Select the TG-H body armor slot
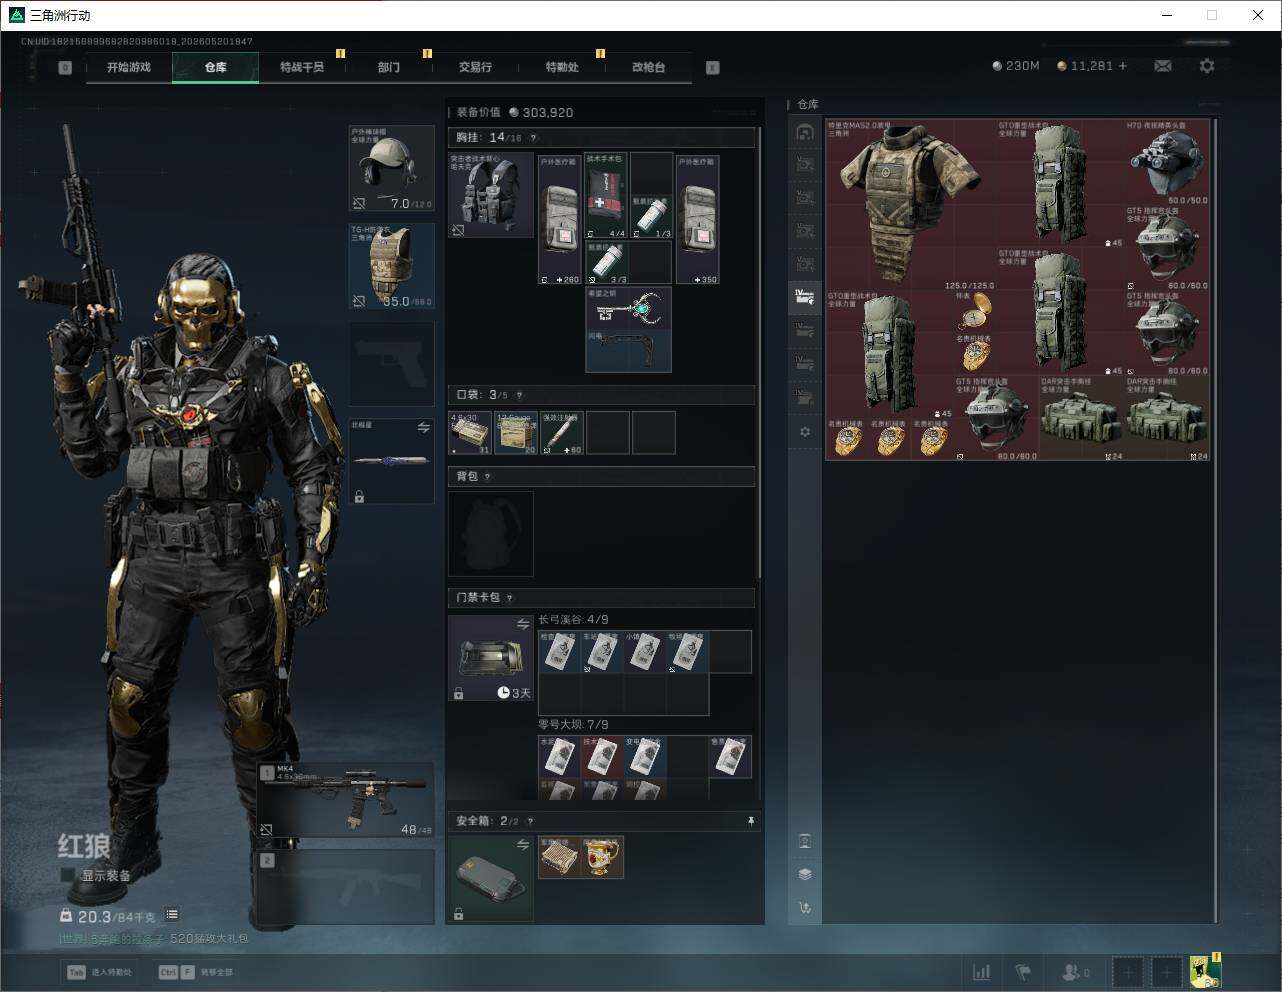 (x=391, y=266)
